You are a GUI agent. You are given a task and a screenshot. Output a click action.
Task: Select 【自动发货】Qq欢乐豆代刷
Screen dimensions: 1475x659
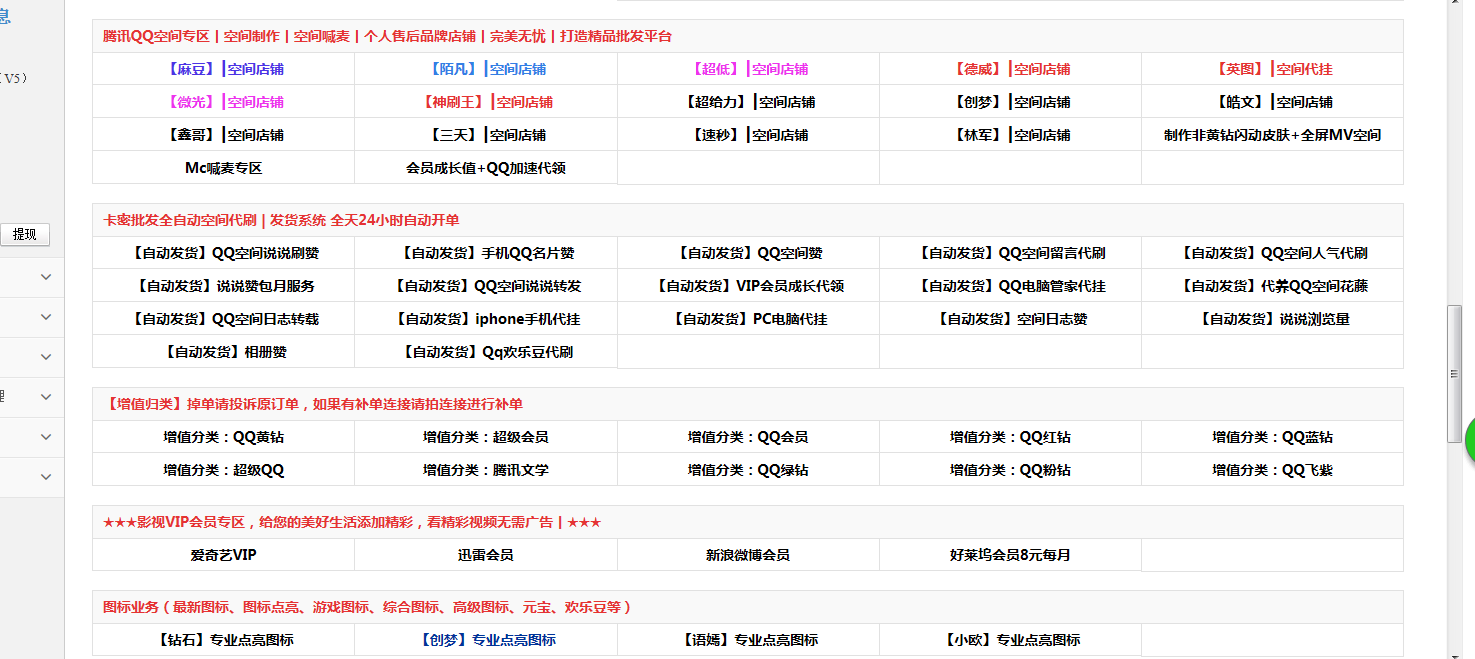(x=486, y=352)
